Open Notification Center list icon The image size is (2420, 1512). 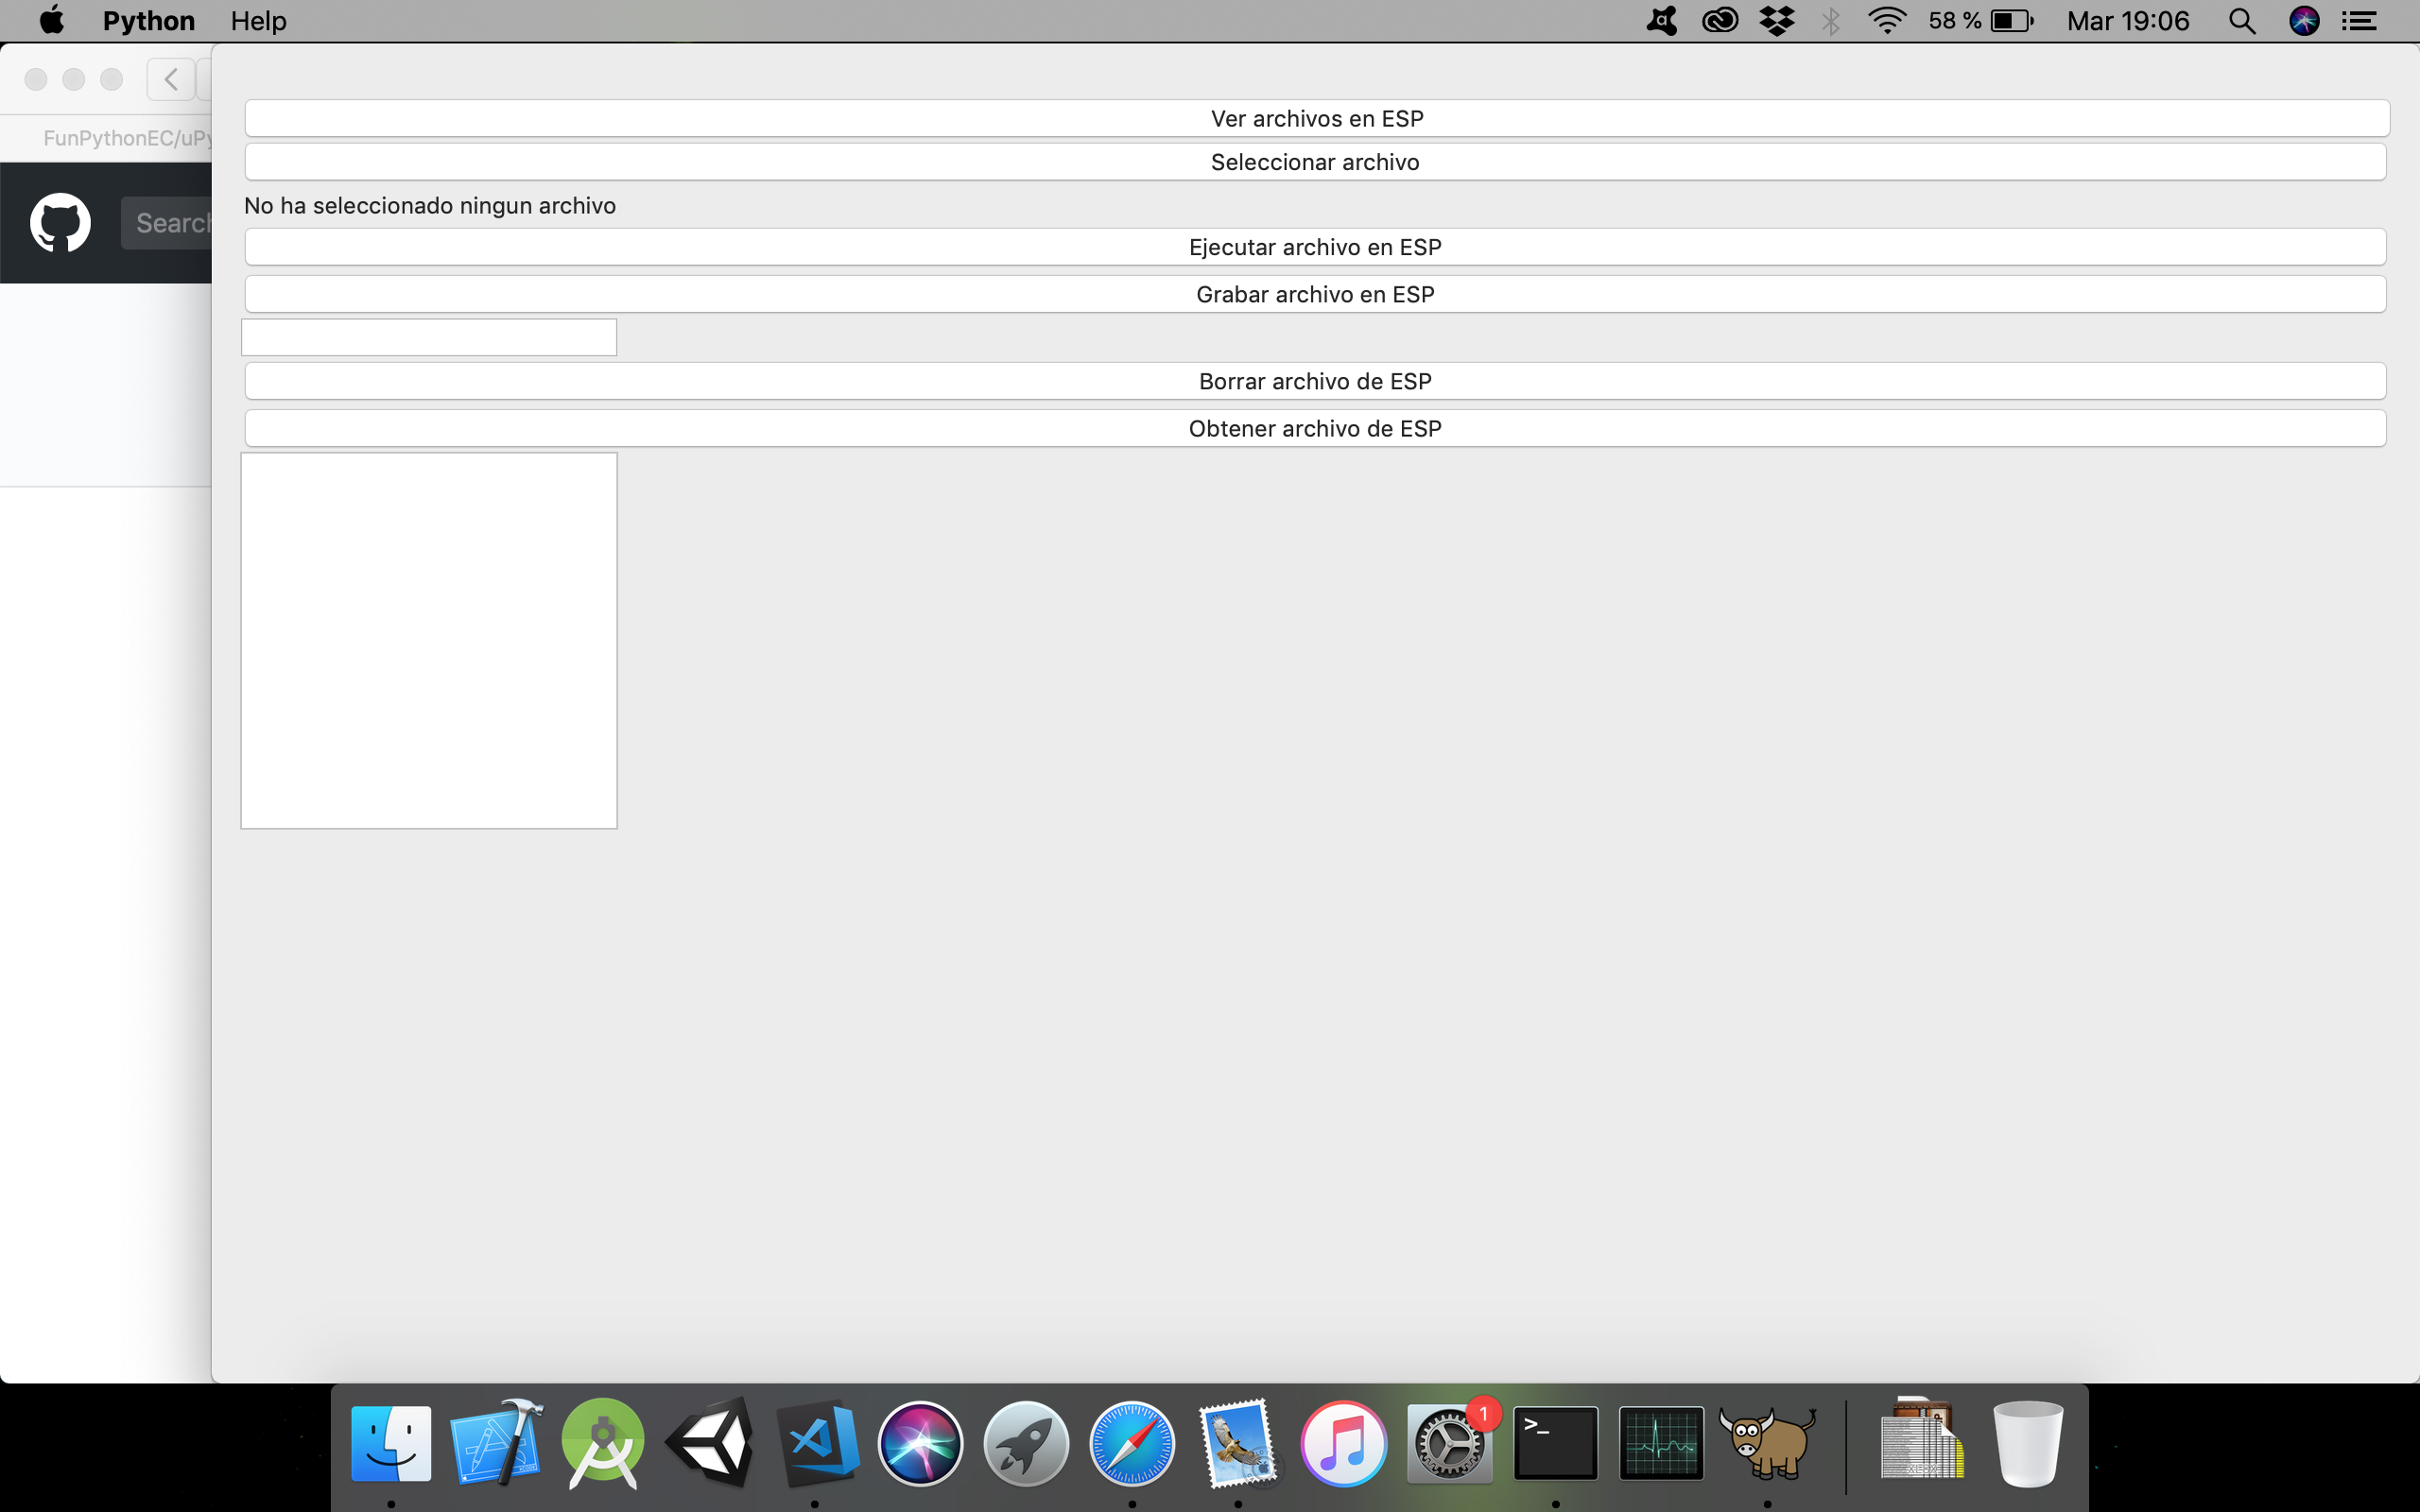click(2359, 21)
